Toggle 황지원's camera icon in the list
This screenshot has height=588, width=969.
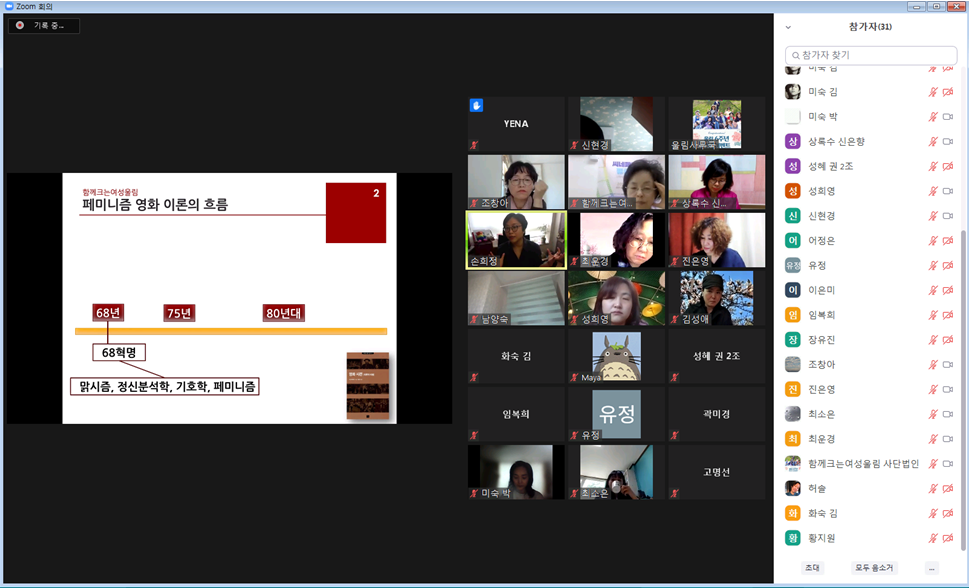pyautogui.click(x=948, y=538)
